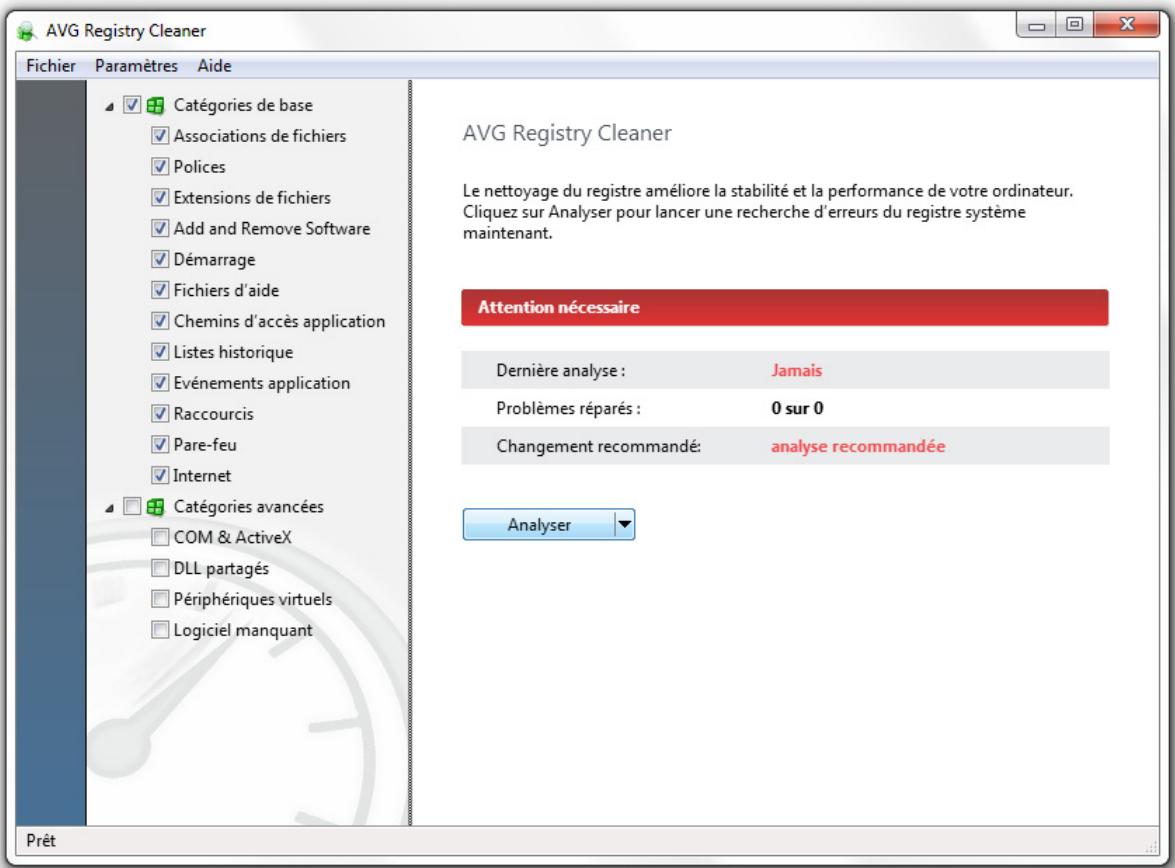Toggle the Catégories de base checkbox
Screen dimensions: 1175x868
tap(132, 105)
